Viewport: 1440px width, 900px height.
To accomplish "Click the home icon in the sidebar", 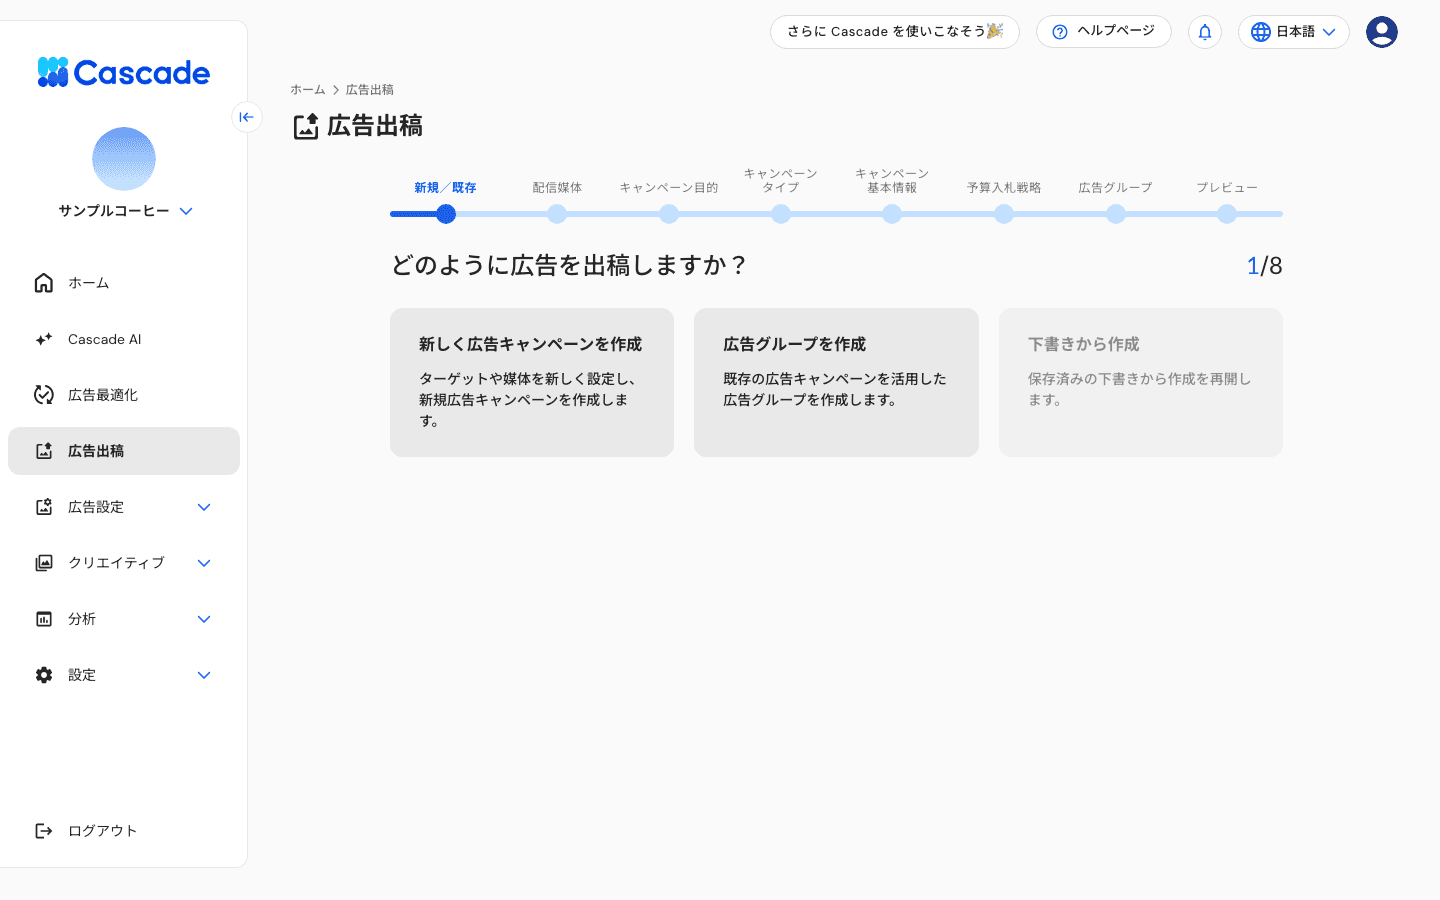I will coord(44,283).
